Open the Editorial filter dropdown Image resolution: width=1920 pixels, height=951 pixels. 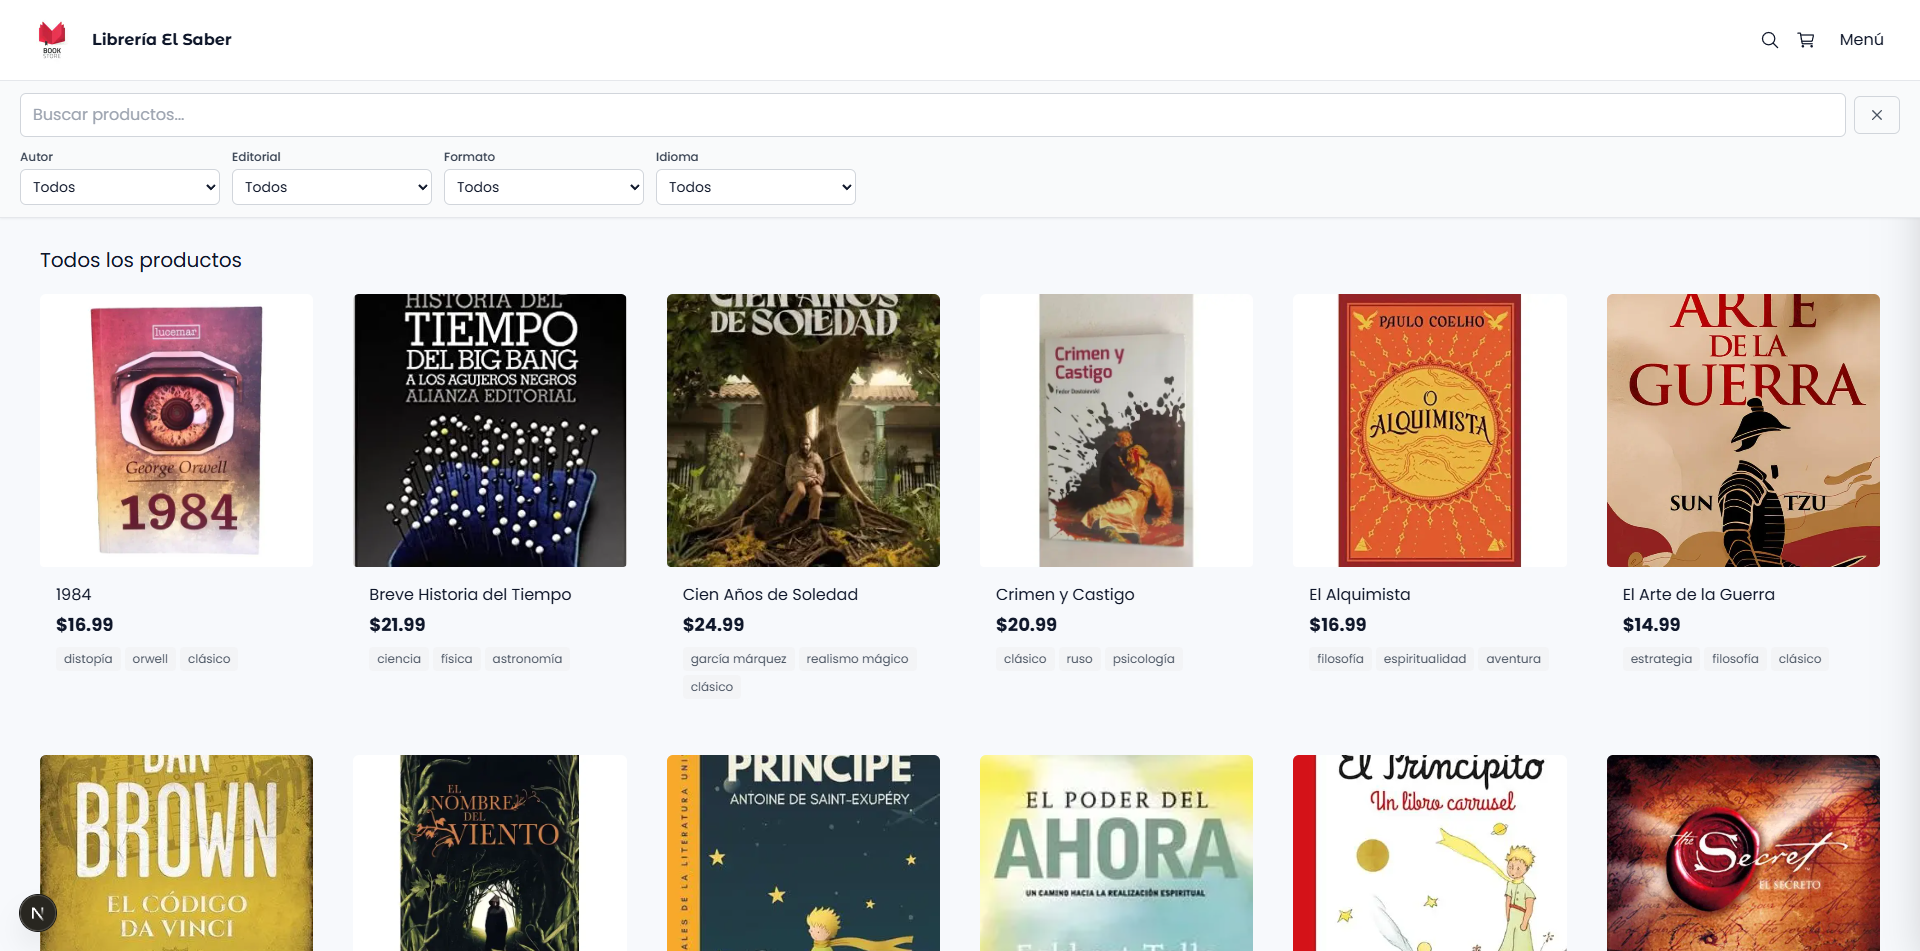click(331, 187)
